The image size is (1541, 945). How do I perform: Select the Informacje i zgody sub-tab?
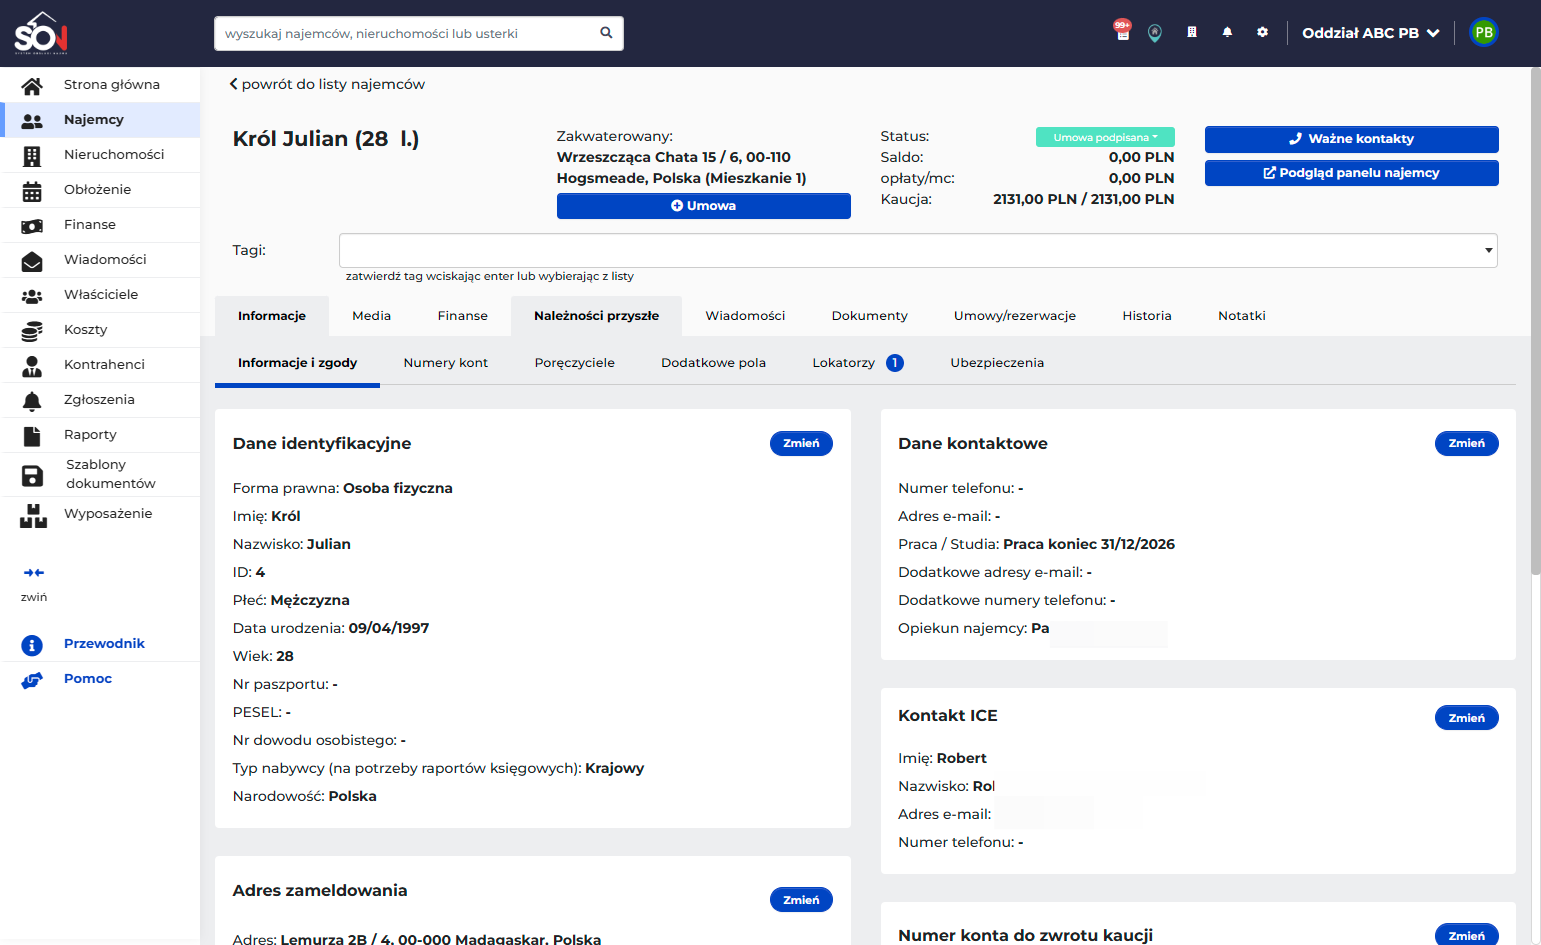point(298,363)
